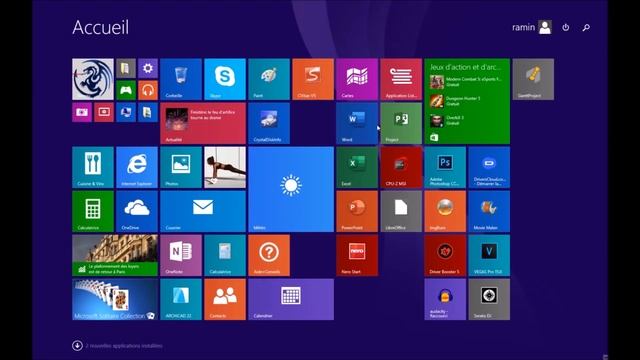Image resolution: width=640 pixels, height=360 pixels.
Task: Open the Cuisine & Vins tile
Action: point(93,167)
